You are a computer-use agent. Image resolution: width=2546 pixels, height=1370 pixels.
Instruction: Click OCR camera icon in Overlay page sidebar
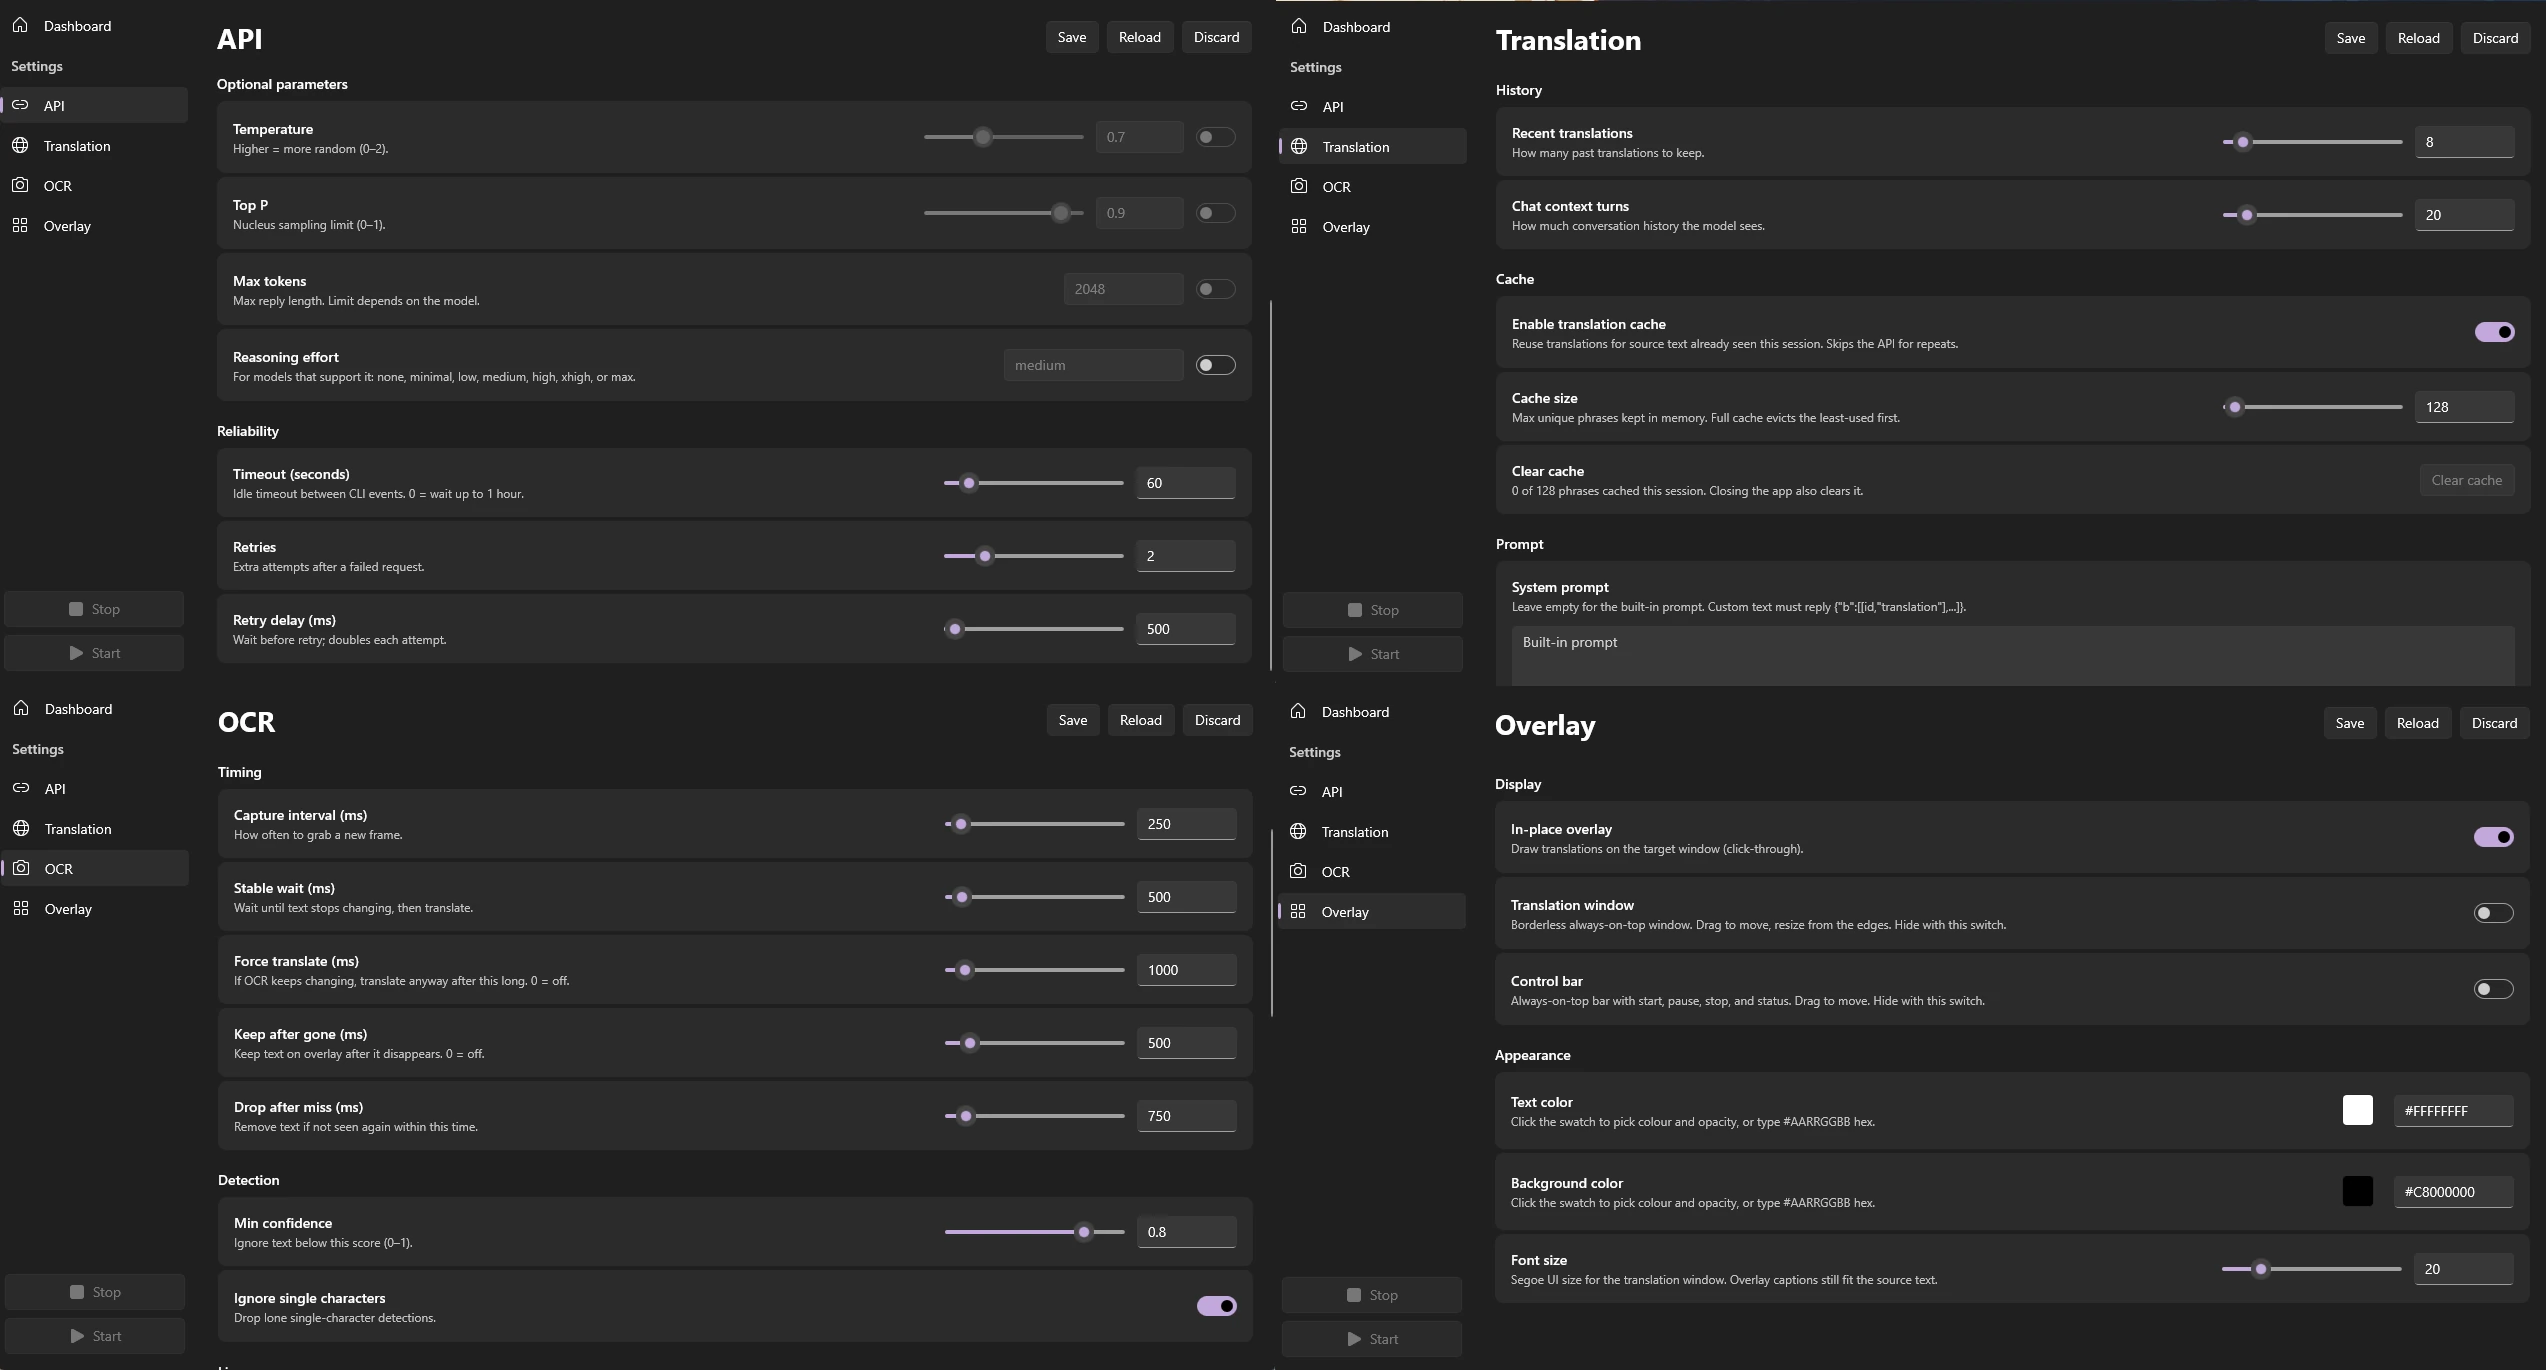tap(1298, 871)
